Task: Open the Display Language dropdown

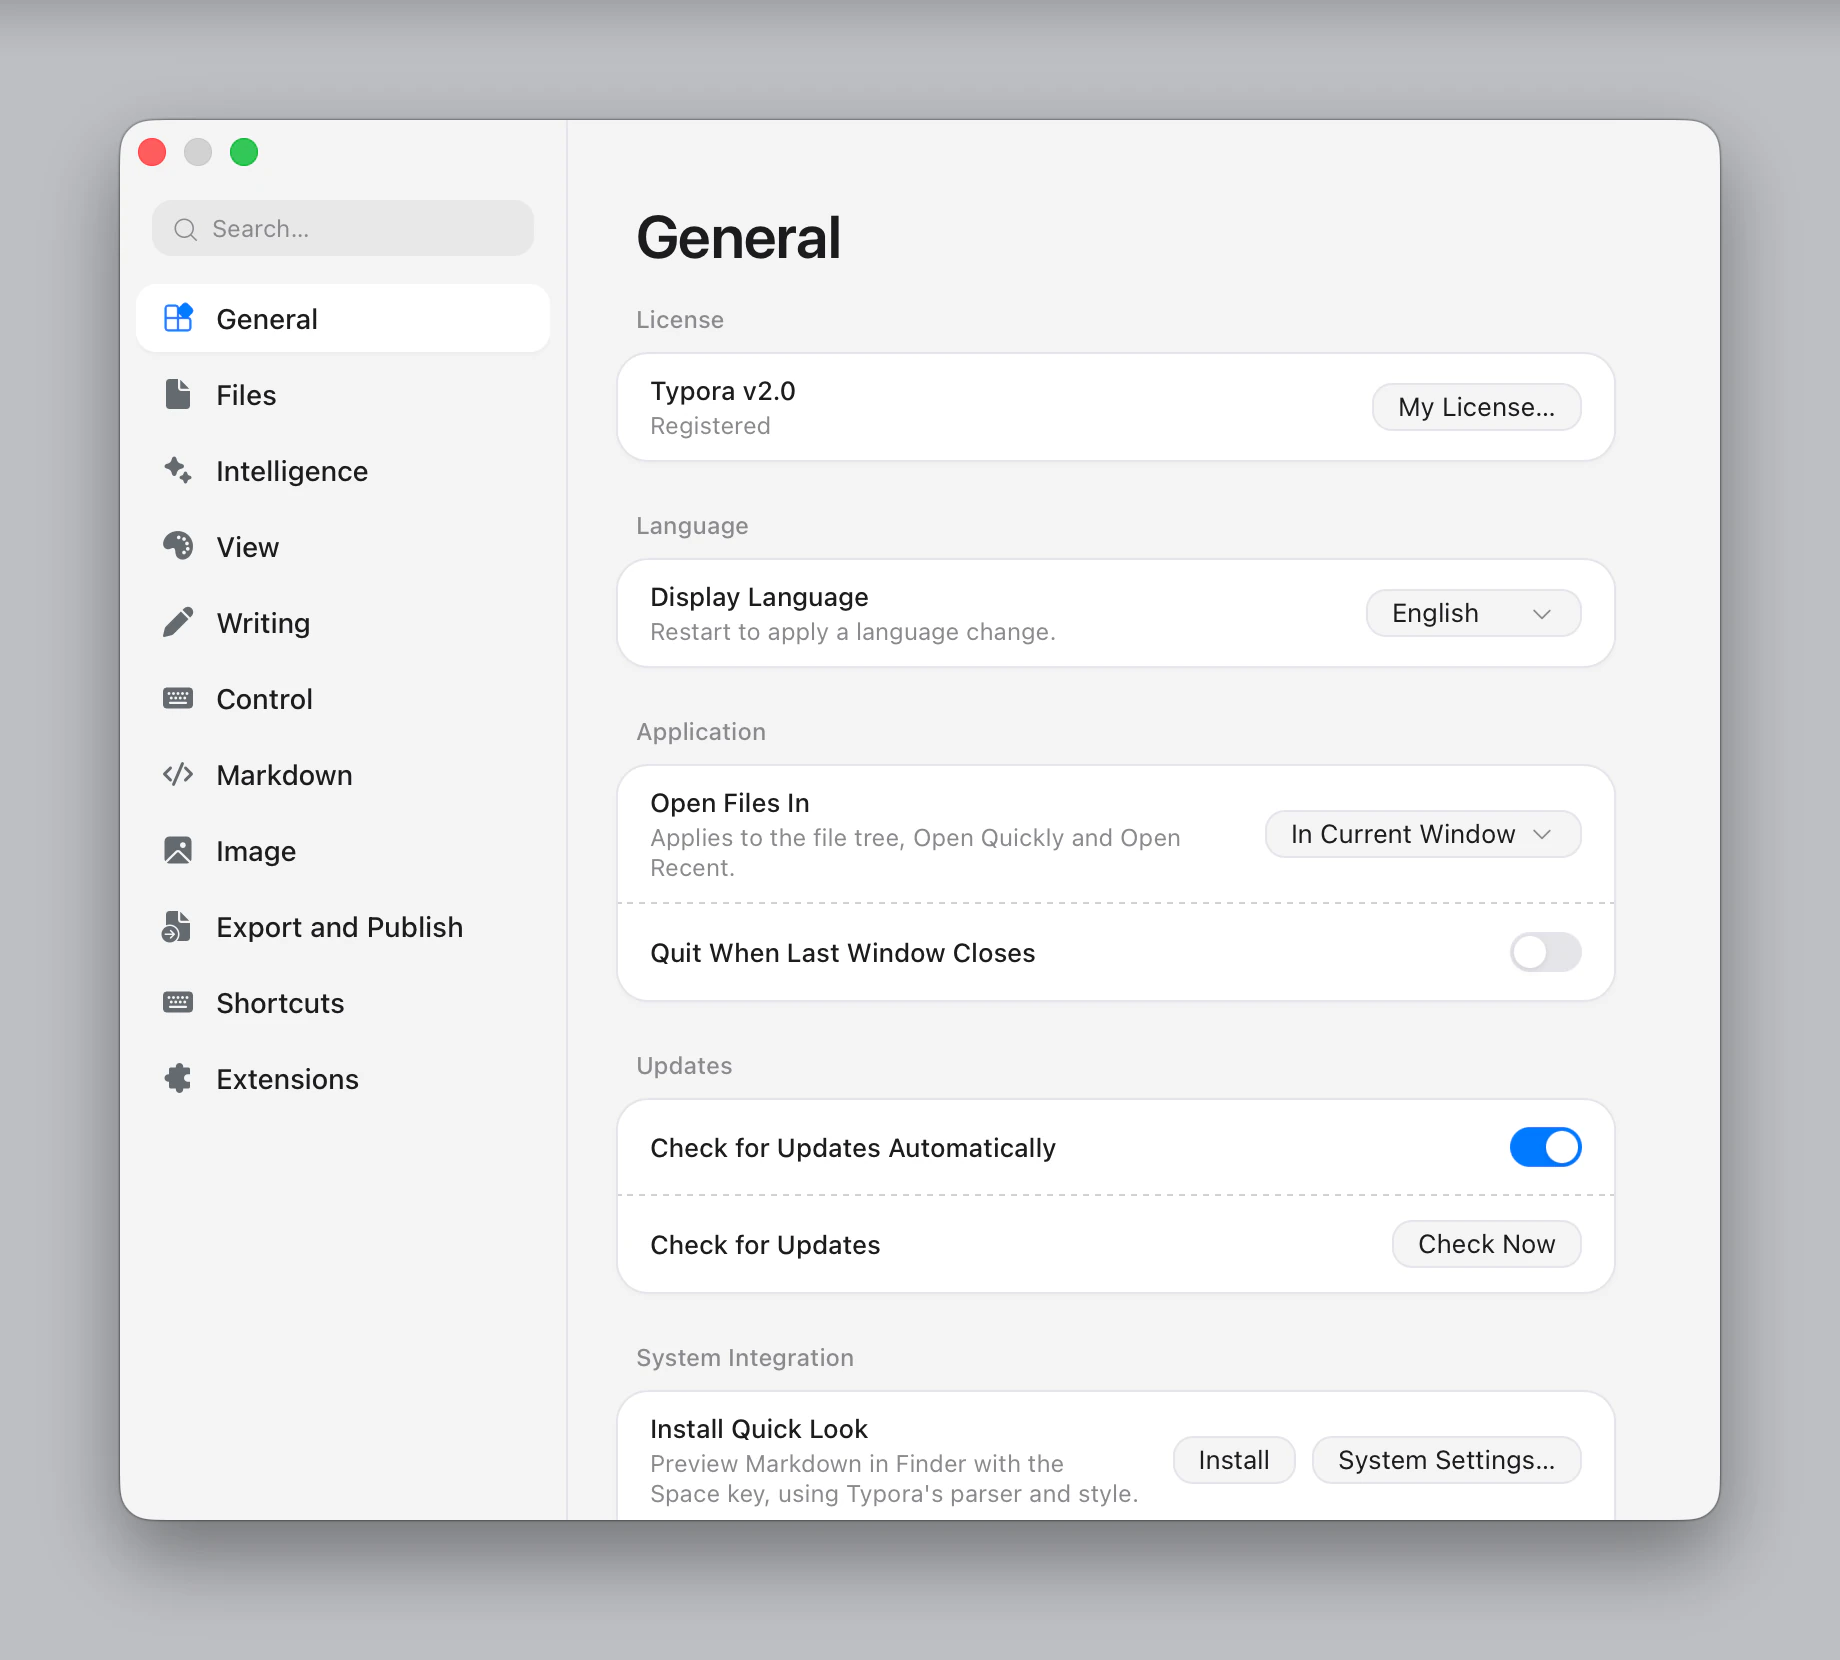Action: coord(1473,613)
